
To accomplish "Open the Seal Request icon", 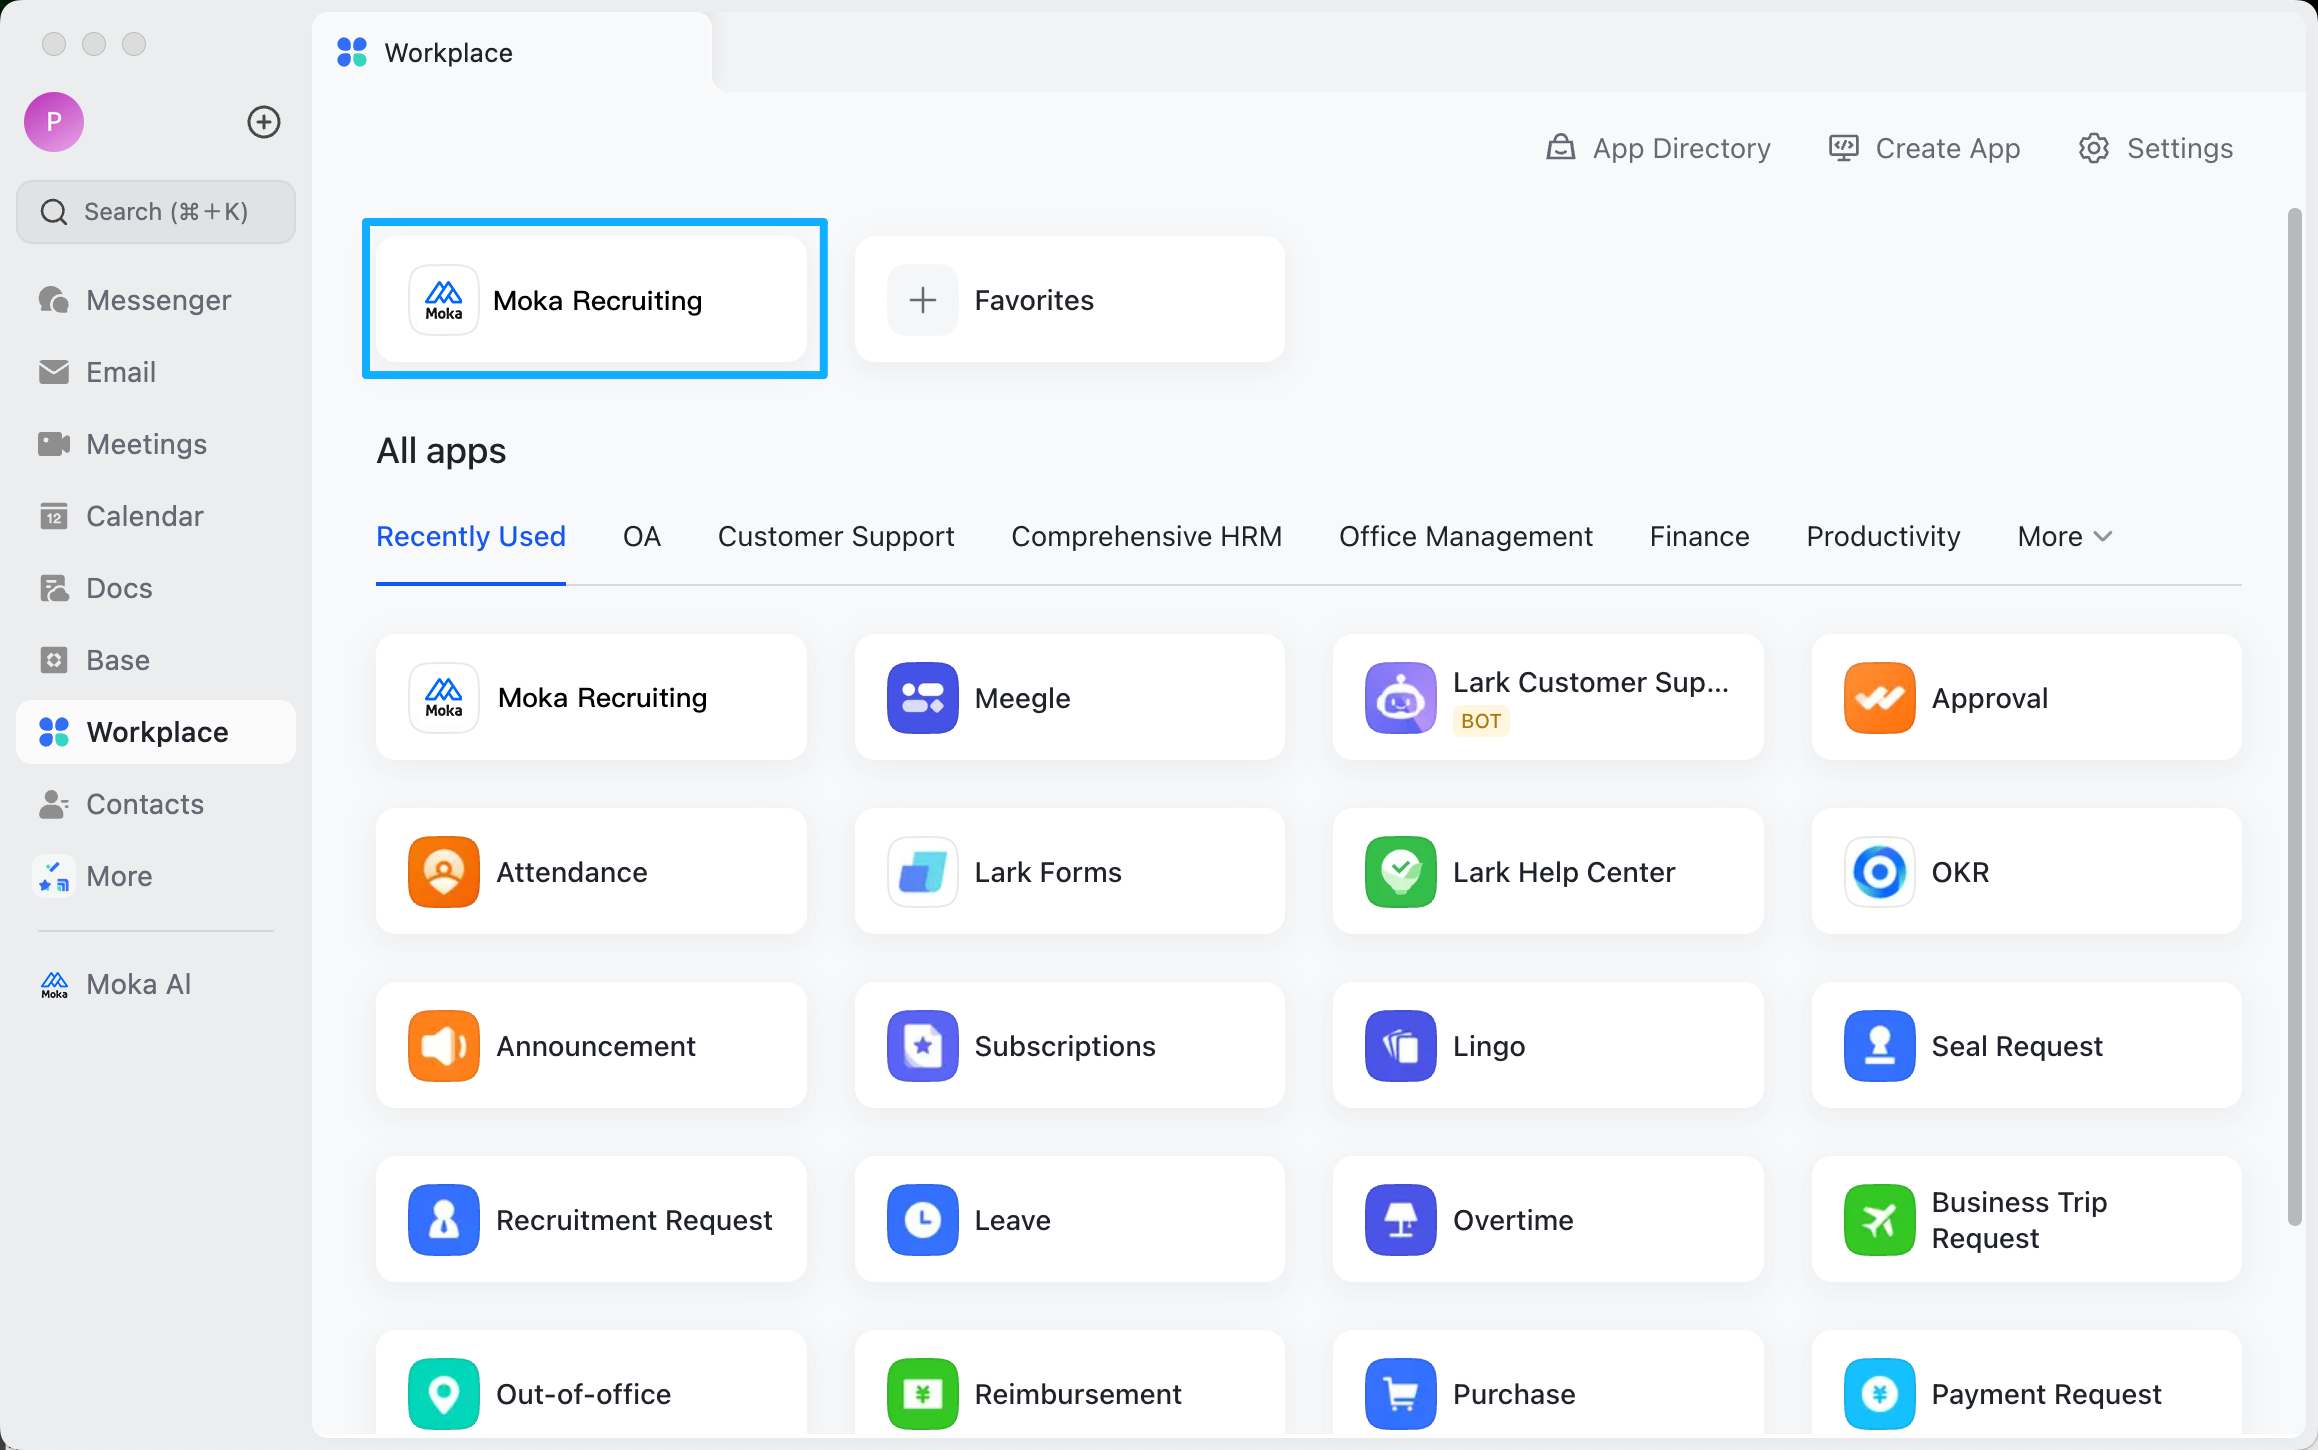I will click(x=1880, y=1046).
